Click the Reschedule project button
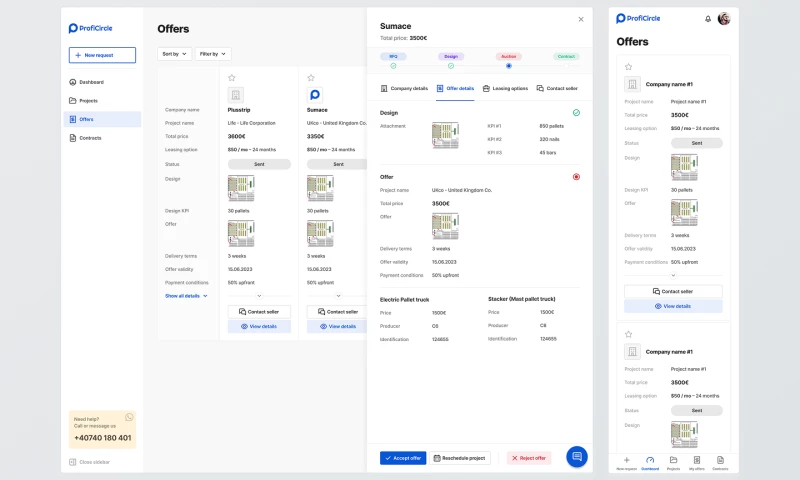800x480 pixels. 461,458
